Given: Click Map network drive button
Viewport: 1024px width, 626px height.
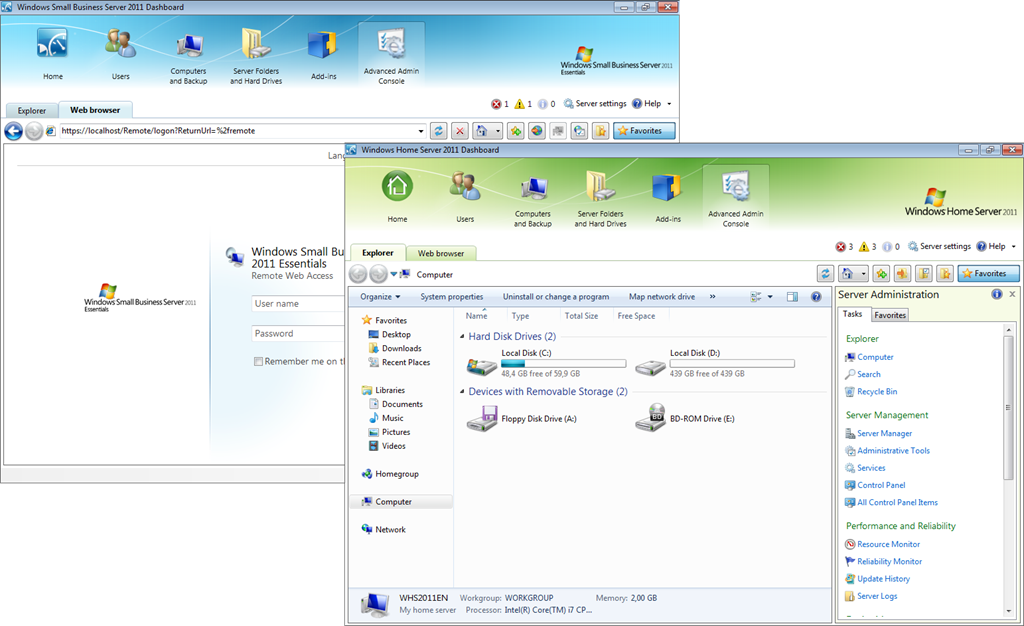Looking at the screenshot, I should pos(661,297).
